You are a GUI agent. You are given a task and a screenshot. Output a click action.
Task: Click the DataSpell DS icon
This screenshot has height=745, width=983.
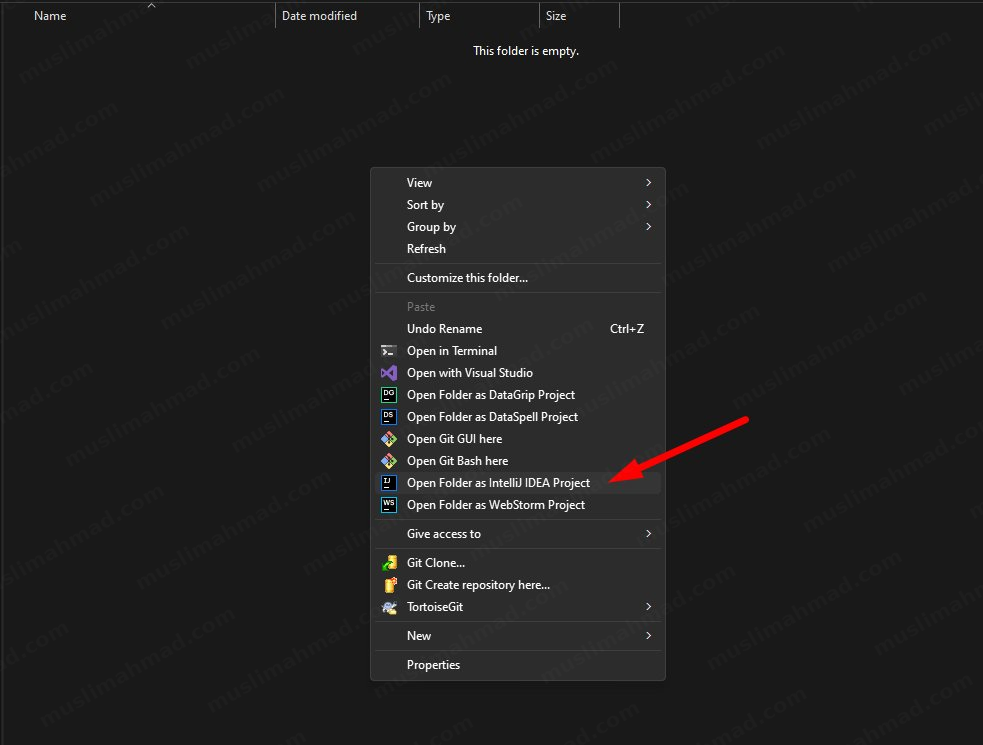point(389,417)
